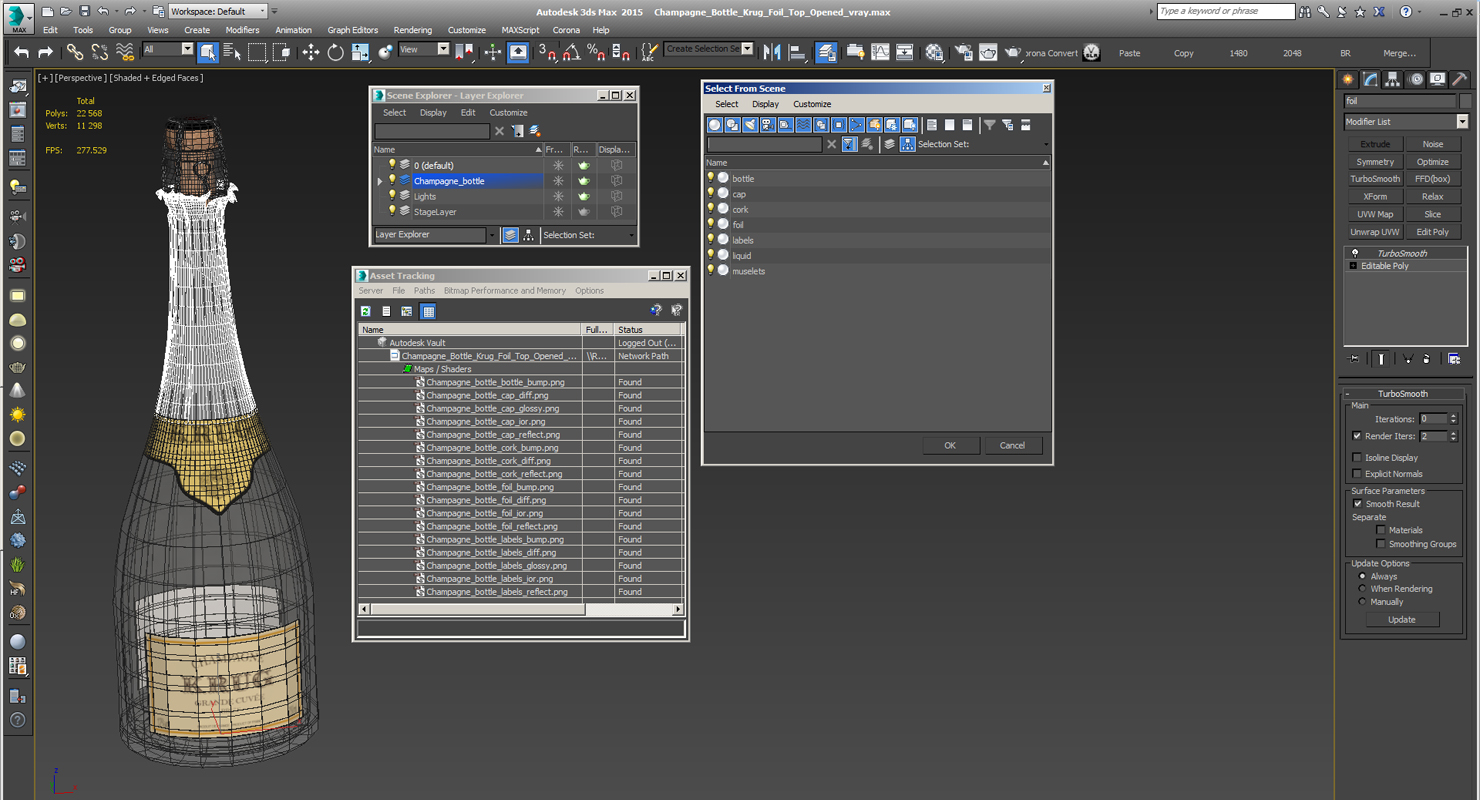Open the Render Setup teapot icon

(x=963, y=52)
